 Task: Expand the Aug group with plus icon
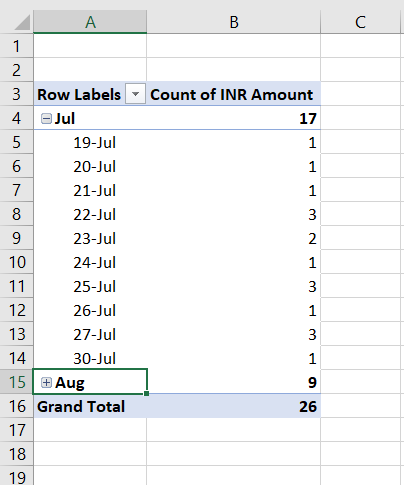click(46, 383)
